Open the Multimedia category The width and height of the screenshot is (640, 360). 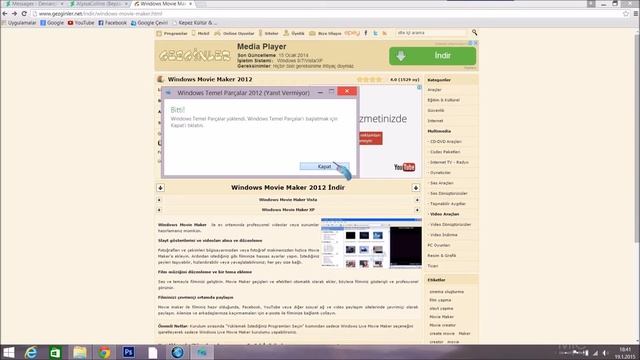(x=439, y=131)
